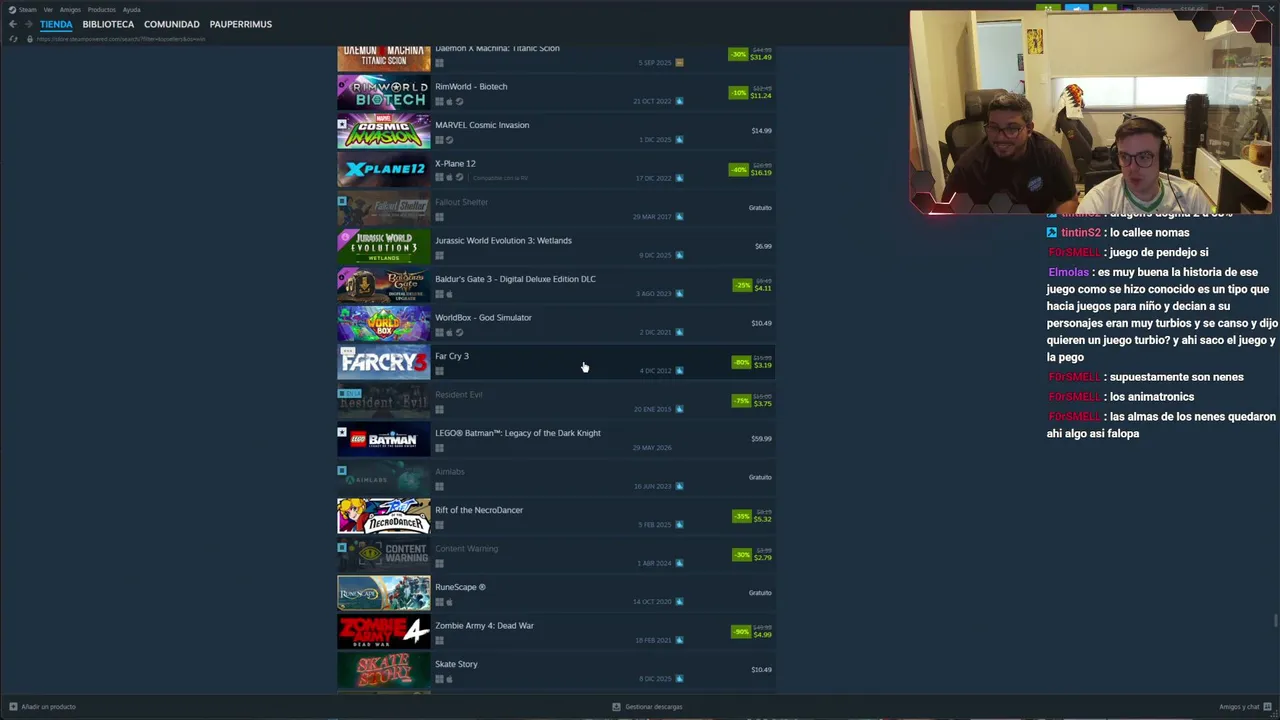This screenshot has height=720, width=1280.
Task: Click the Far Cry 3 -80% discount price
Action: pyautogui.click(x=752, y=362)
